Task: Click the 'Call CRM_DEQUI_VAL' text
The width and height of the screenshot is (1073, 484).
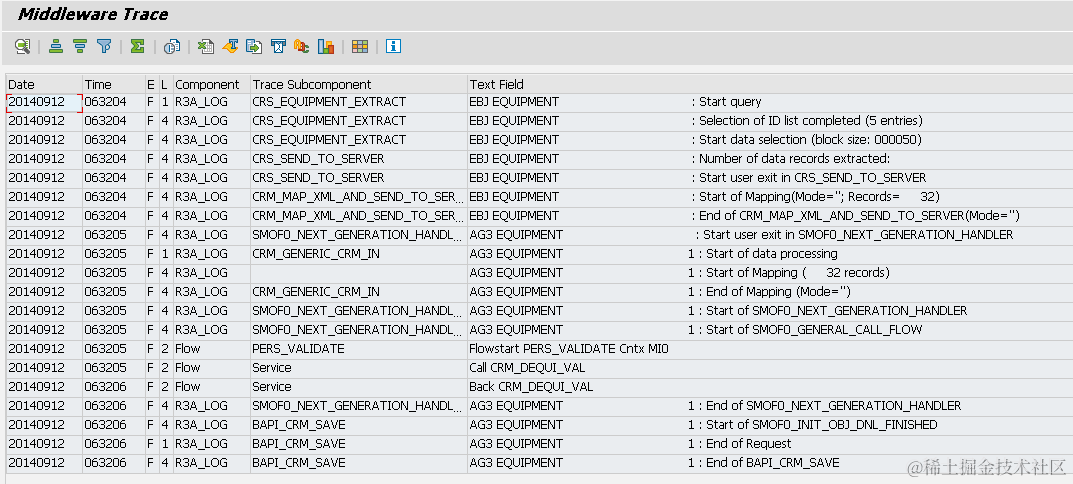Action: pos(527,368)
